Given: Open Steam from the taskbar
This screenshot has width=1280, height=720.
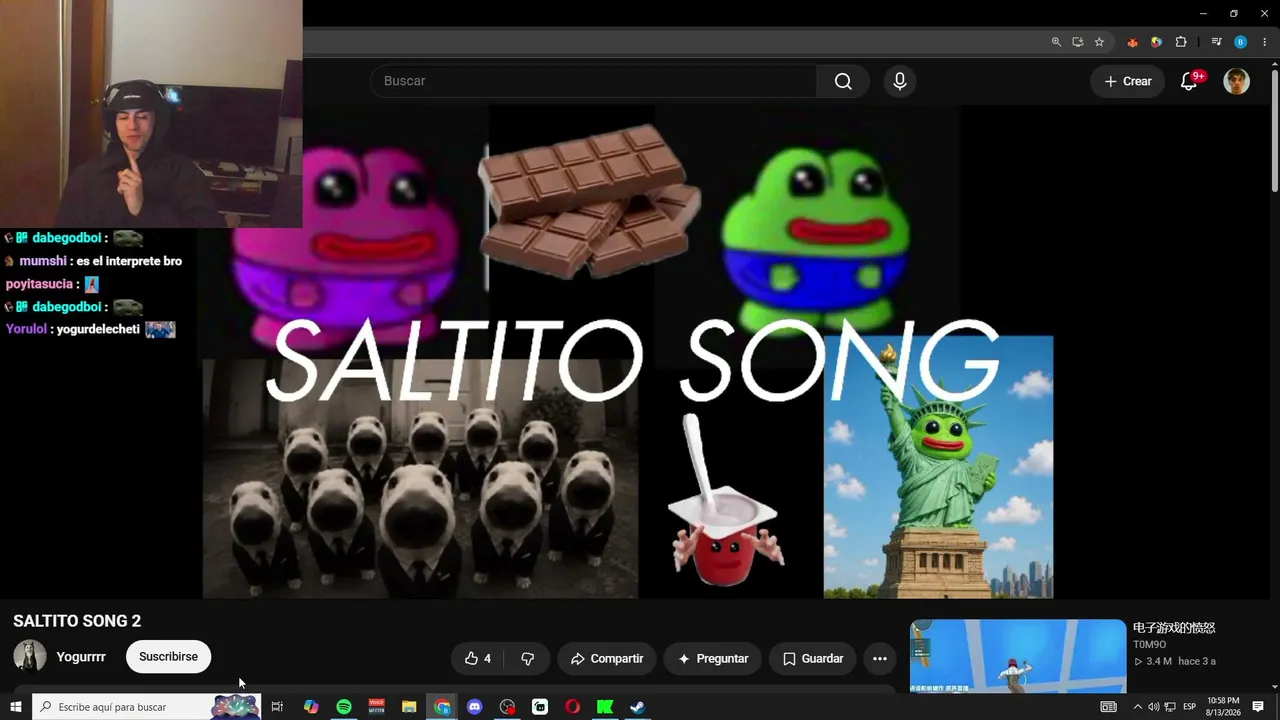Looking at the screenshot, I should point(637,707).
